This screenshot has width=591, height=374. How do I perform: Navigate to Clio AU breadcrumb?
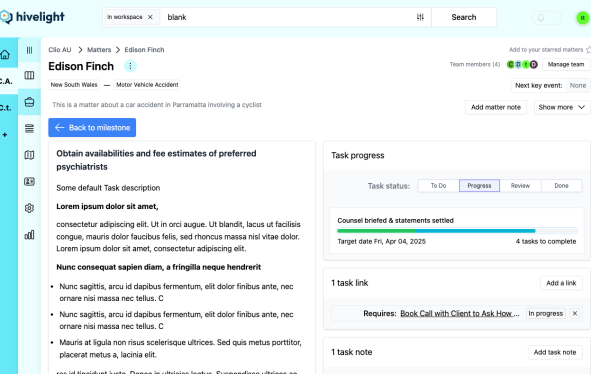60,50
